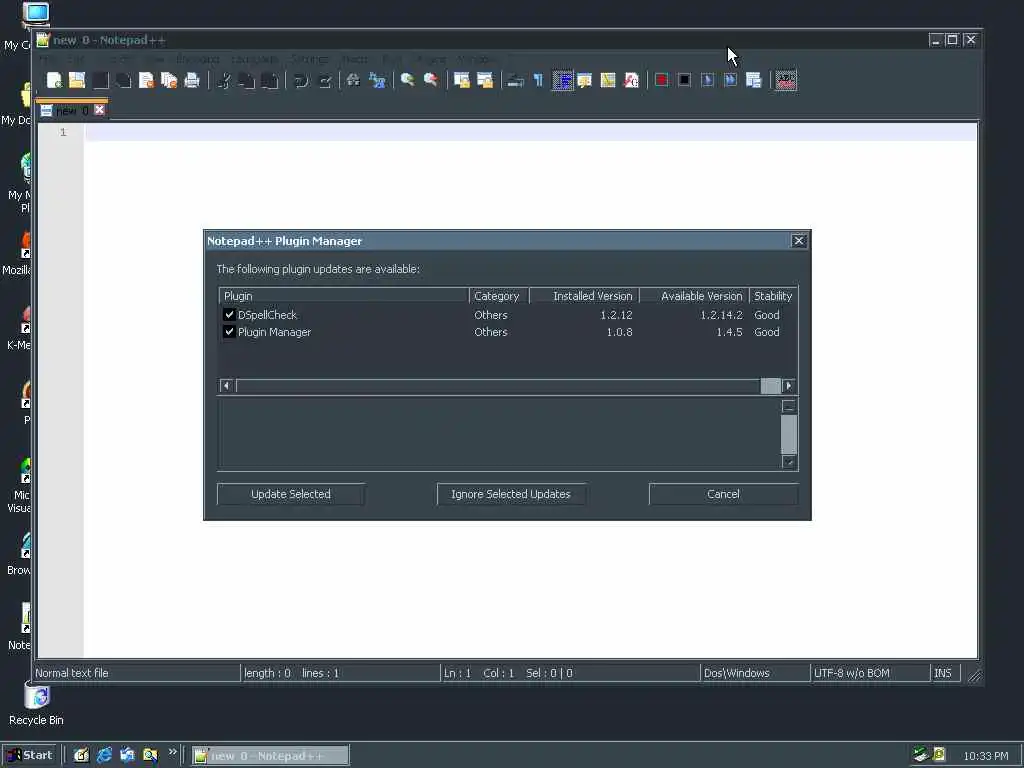This screenshot has width=1024, height=768.
Task: Click Cancel in Plugin Manager dialog
Action: pos(723,494)
